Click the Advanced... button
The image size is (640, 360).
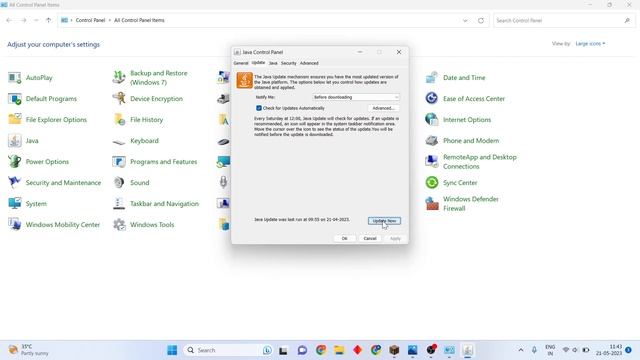[x=383, y=108]
